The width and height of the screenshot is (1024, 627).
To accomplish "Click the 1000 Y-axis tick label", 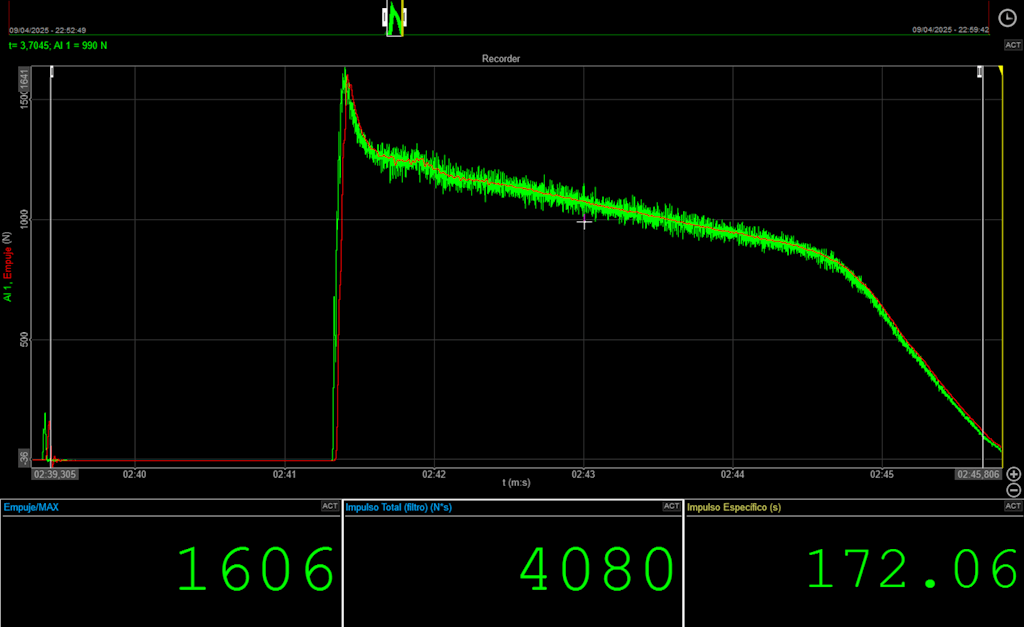I will pos(24,219).
